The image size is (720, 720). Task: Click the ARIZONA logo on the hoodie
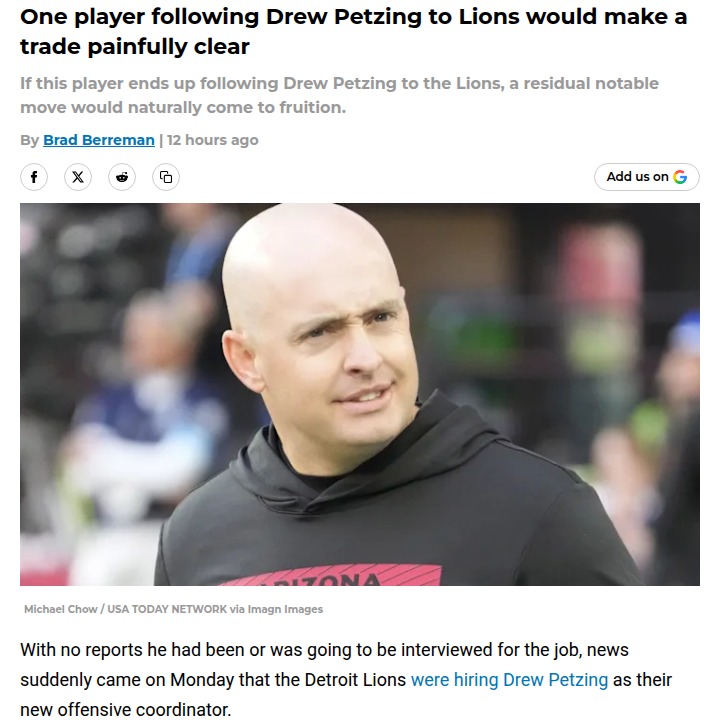tap(331, 576)
